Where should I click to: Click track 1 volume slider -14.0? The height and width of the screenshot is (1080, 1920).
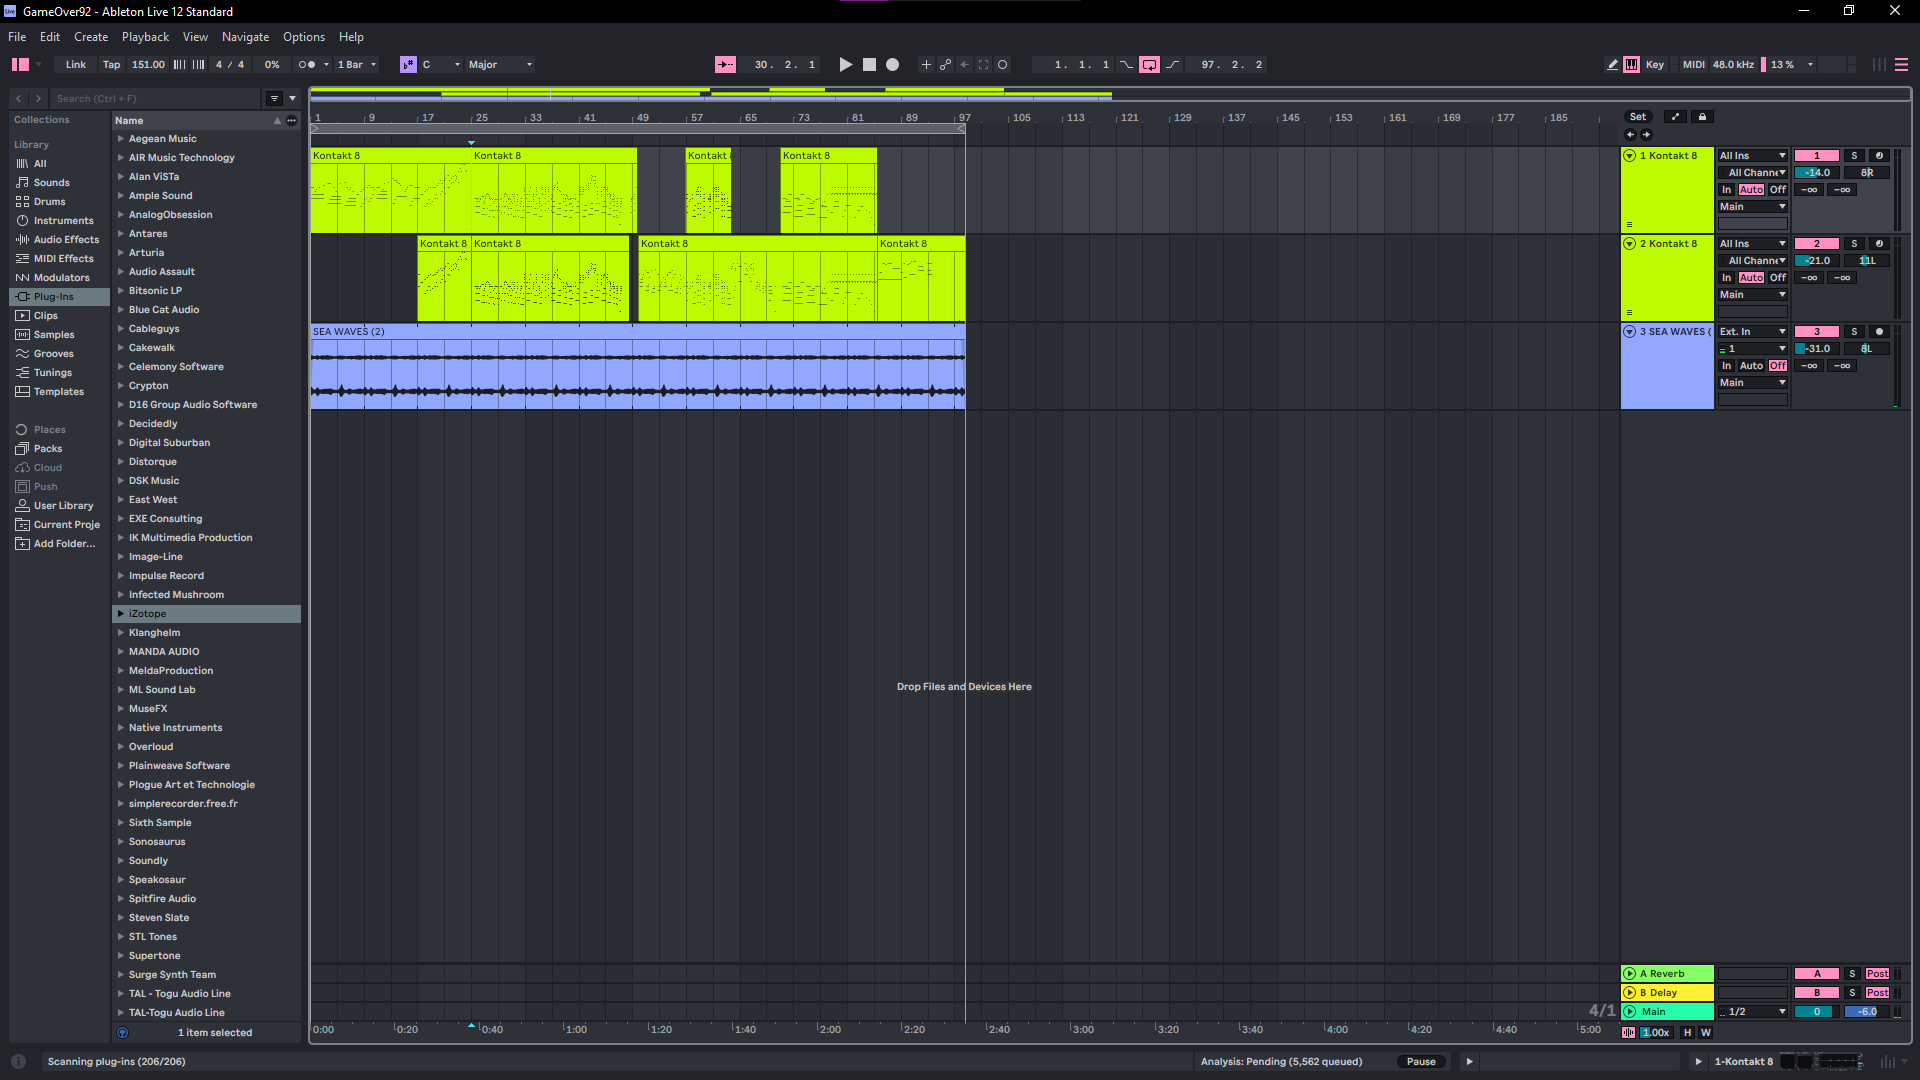click(1817, 173)
